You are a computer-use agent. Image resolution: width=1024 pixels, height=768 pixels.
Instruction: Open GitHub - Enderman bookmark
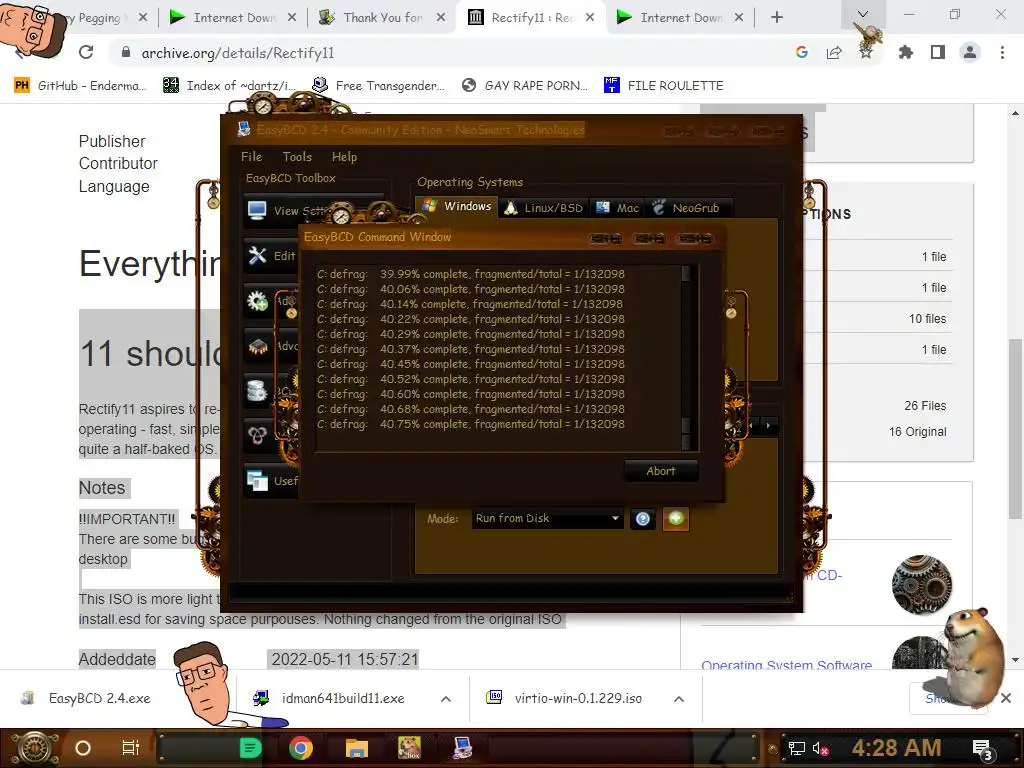point(80,86)
